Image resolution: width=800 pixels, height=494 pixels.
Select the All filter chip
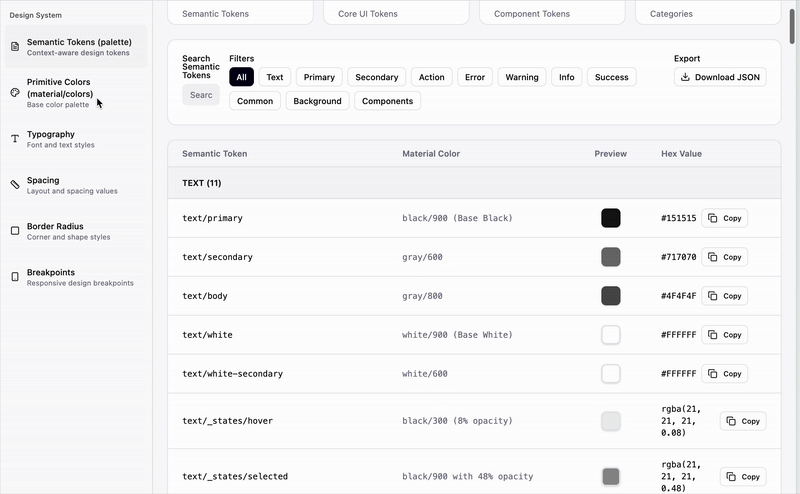(x=241, y=77)
